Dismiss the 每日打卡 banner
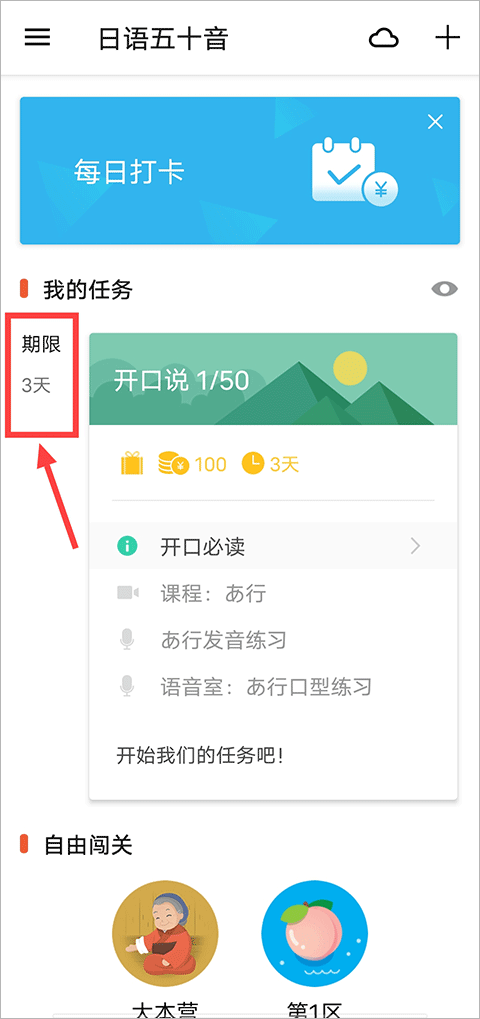The image size is (480, 1019). [435, 122]
